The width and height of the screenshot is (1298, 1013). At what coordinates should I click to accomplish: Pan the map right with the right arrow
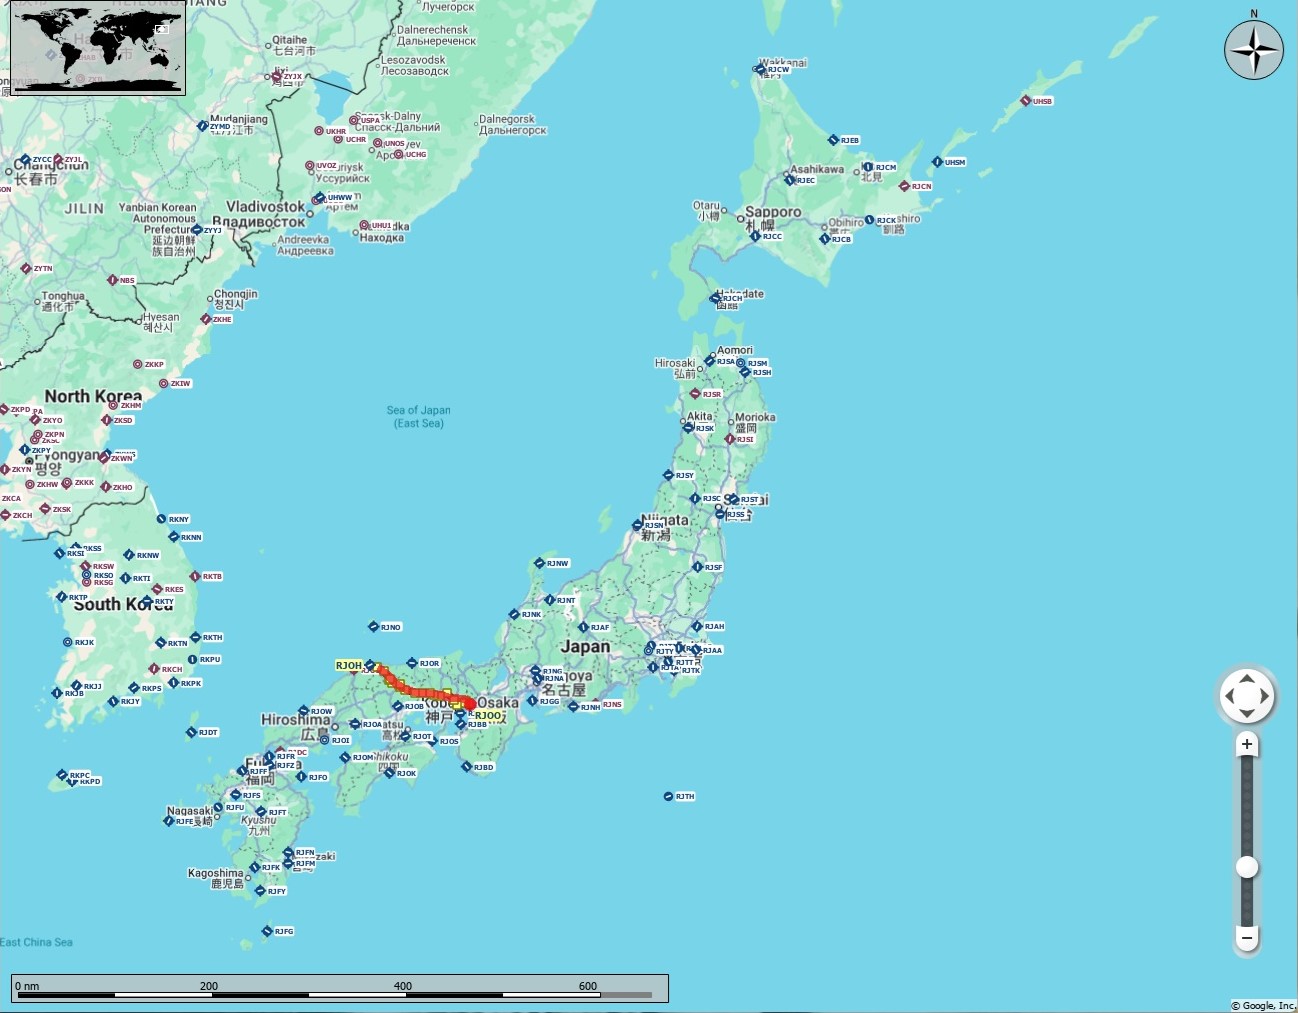tap(1265, 696)
